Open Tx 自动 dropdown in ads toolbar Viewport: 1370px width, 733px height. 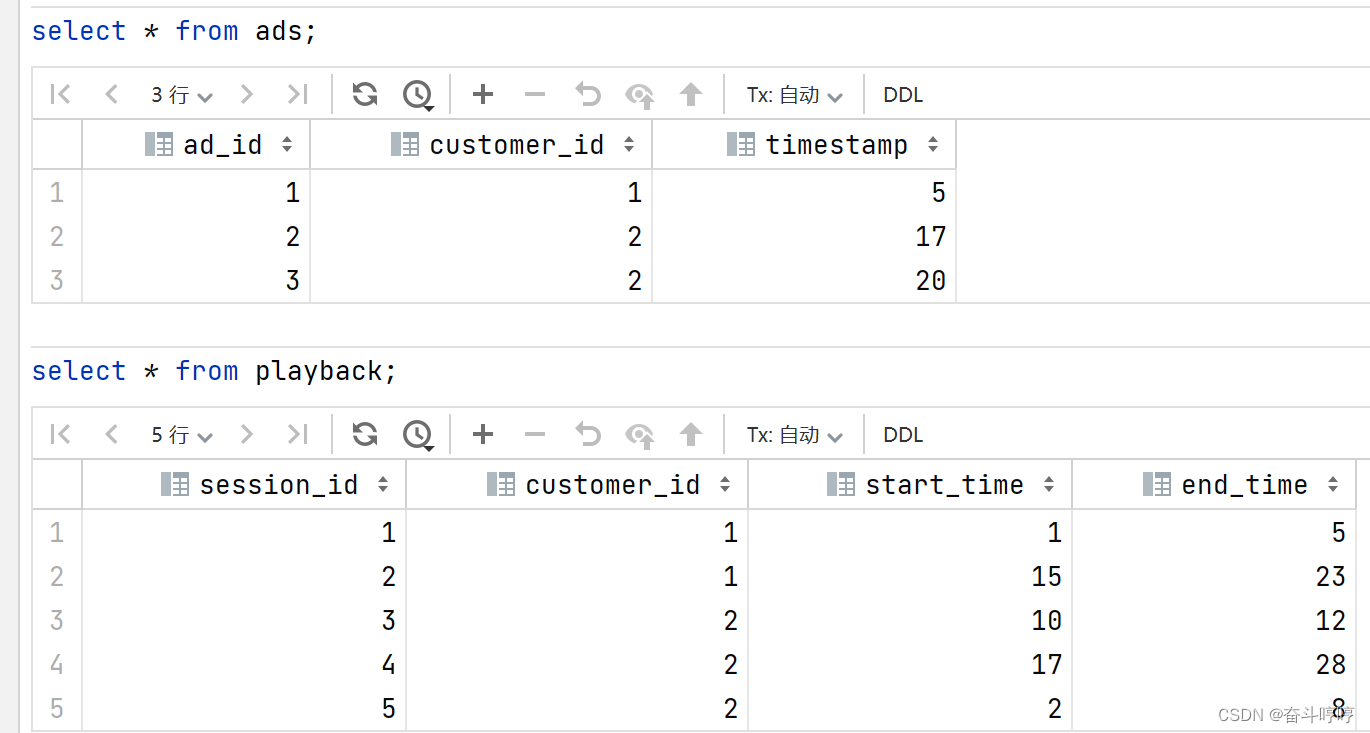795,95
